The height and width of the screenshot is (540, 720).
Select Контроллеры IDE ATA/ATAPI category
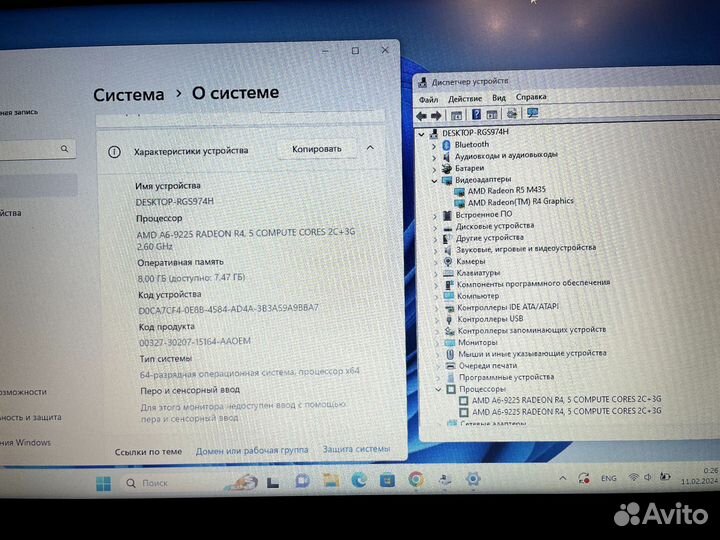coord(507,307)
